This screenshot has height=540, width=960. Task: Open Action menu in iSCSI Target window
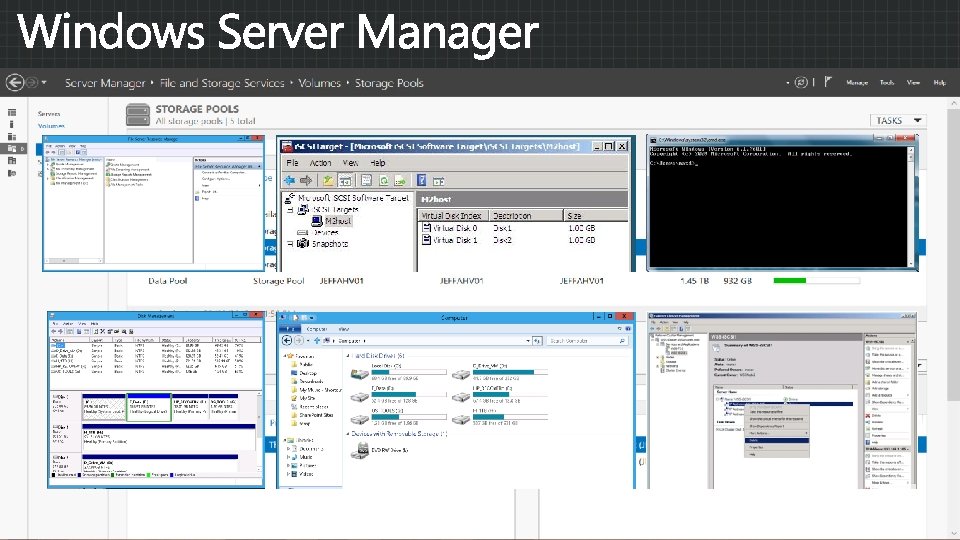click(x=320, y=163)
